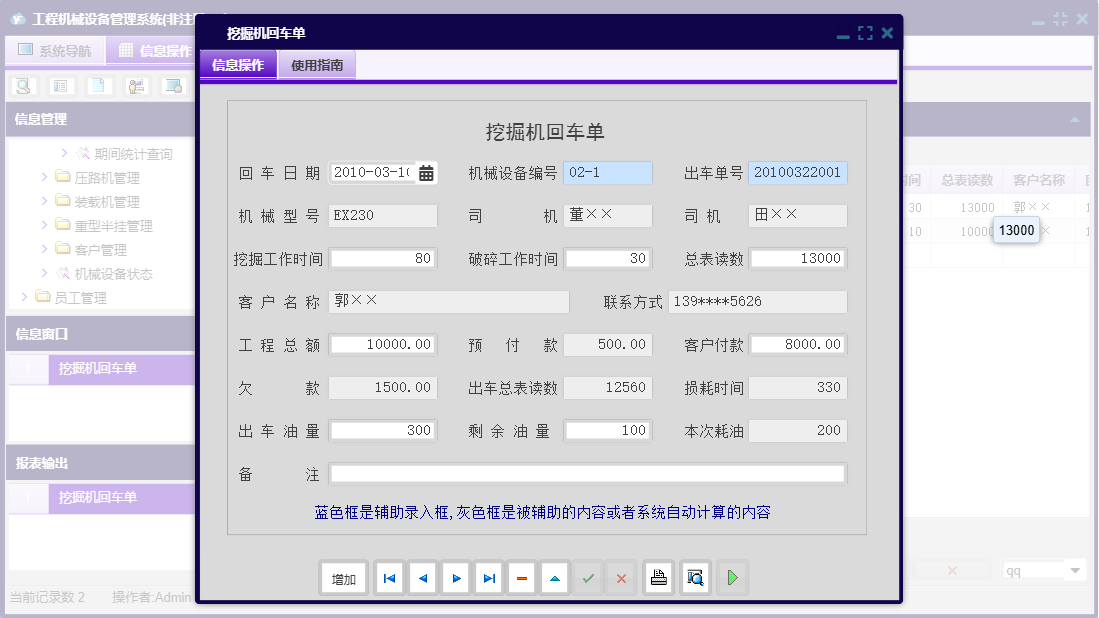Print the 挖掘机回车单 record
The image size is (1099, 618).
coord(657,577)
